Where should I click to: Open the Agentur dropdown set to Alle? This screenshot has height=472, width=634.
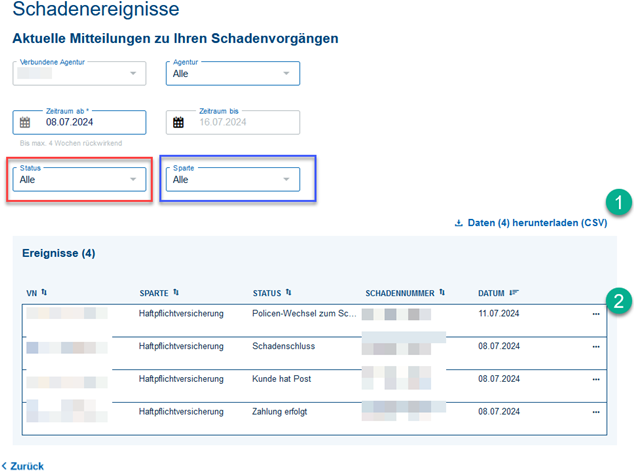tap(286, 73)
